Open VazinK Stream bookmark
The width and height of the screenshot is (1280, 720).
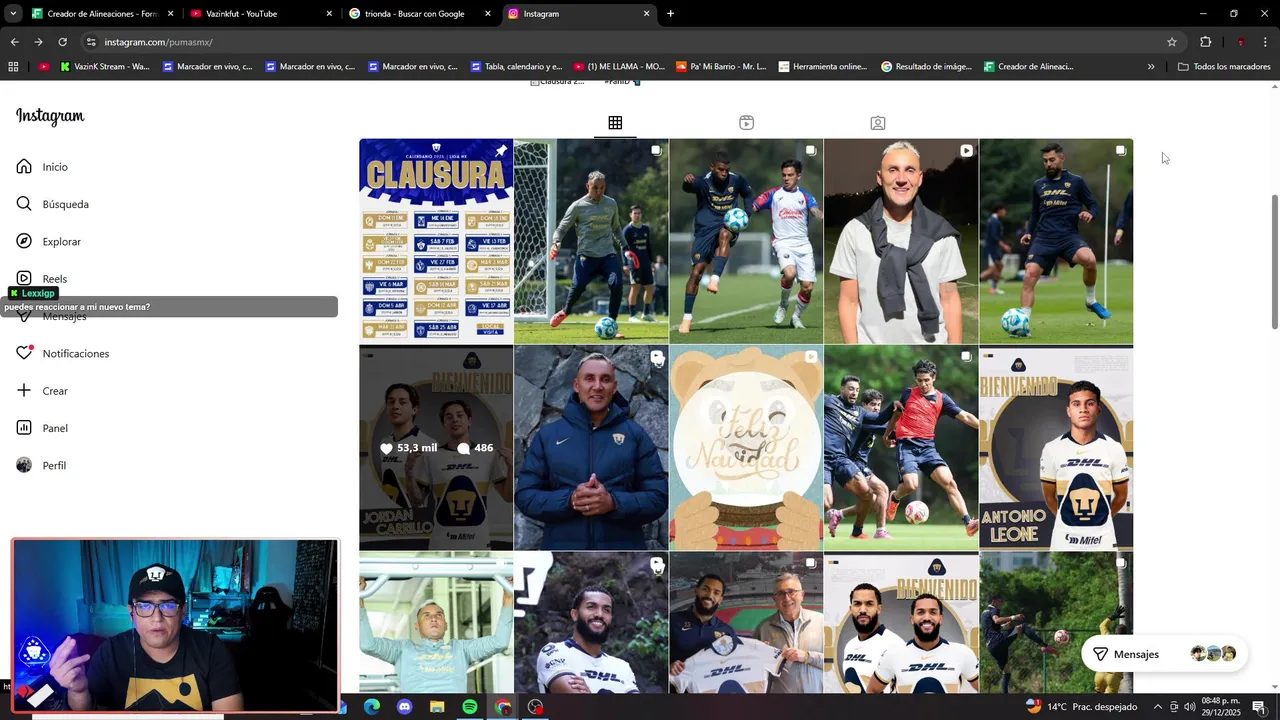click(105, 67)
